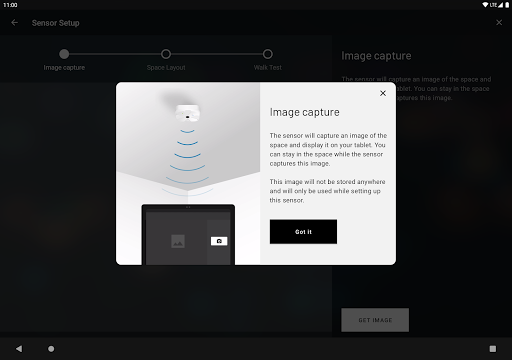Click the ceiling sensor illustration
512x360 pixels.
(x=188, y=113)
